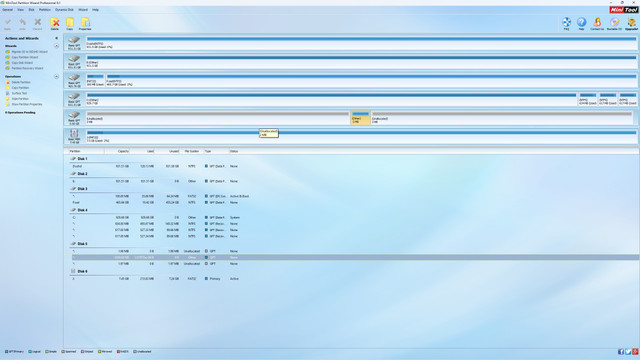Open the Partition menu
The width and height of the screenshot is (640, 360).
click(x=44, y=9)
